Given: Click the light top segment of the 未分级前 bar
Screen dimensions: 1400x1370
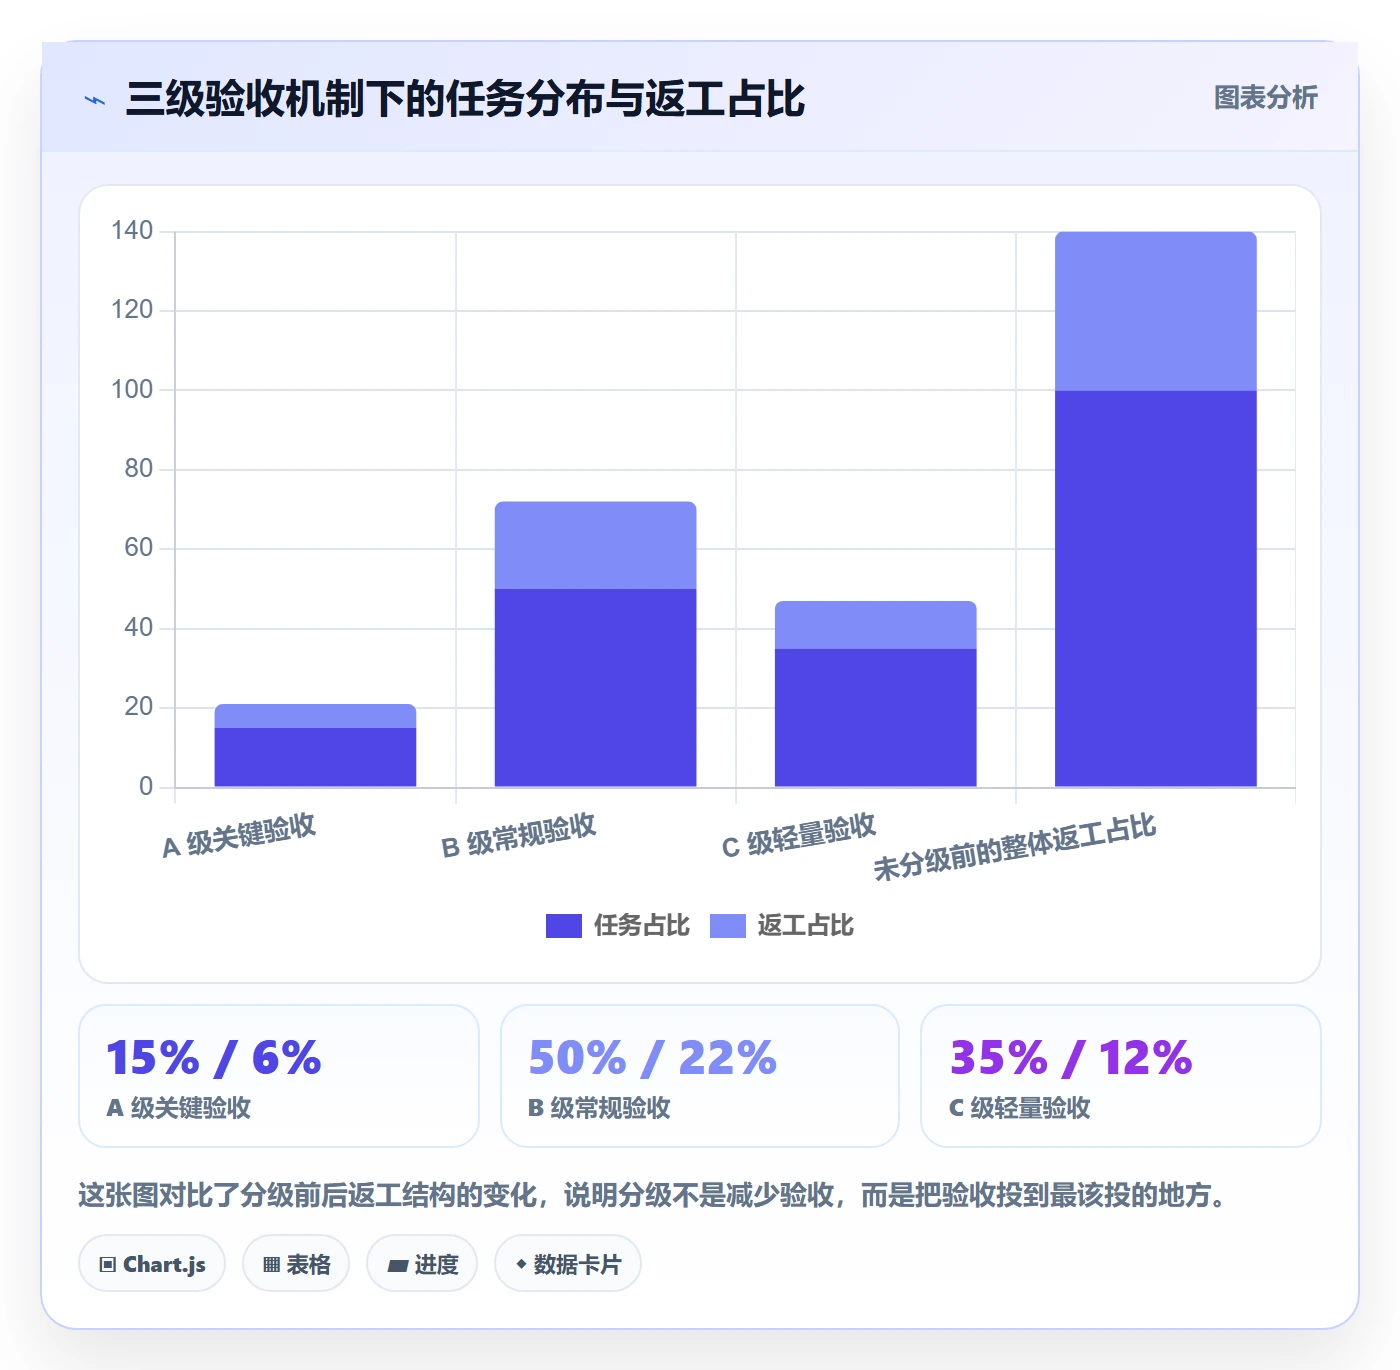Looking at the screenshot, I should click(1155, 311).
